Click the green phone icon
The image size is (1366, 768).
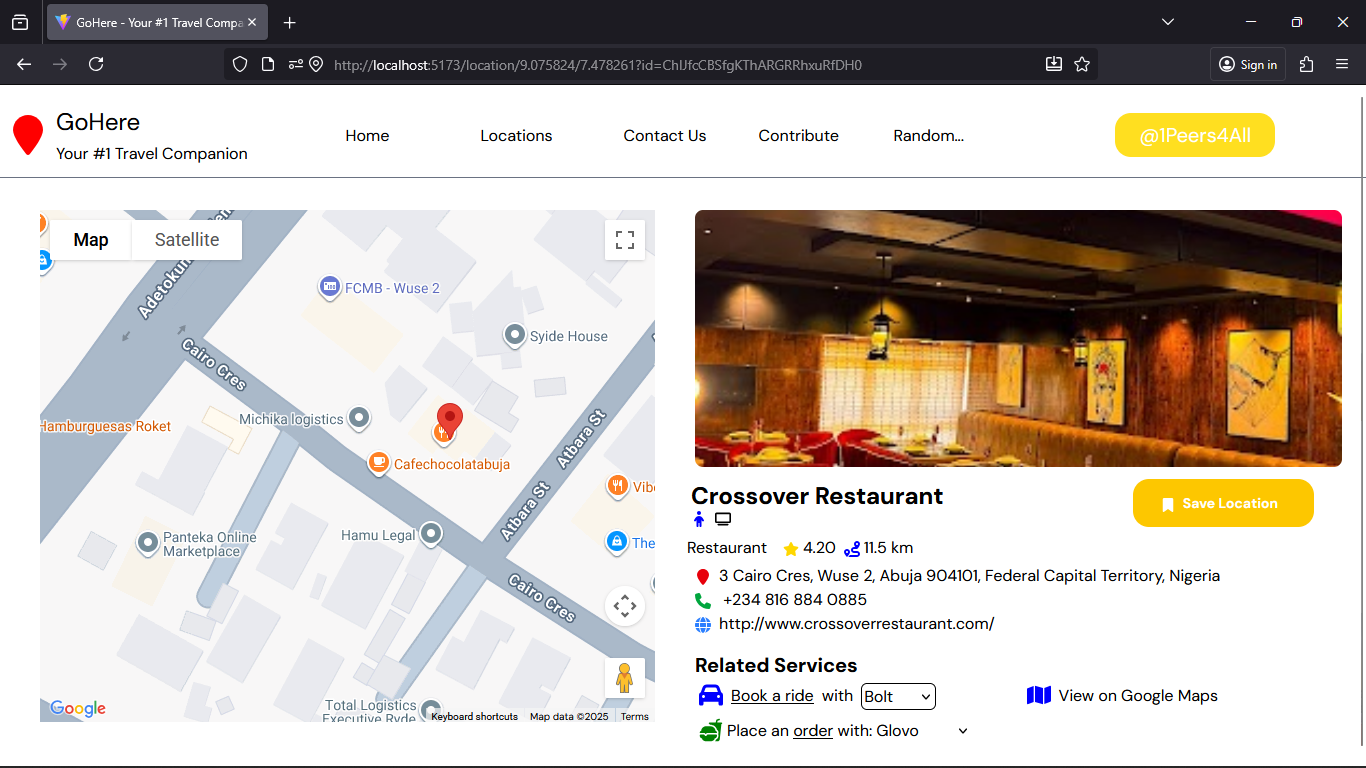(x=703, y=601)
